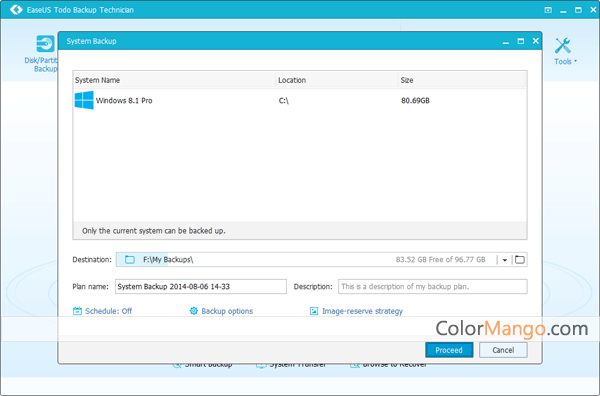Expand the Destination dropdown arrow
The height and width of the screenshot is (396, 600).
(505, 260)
